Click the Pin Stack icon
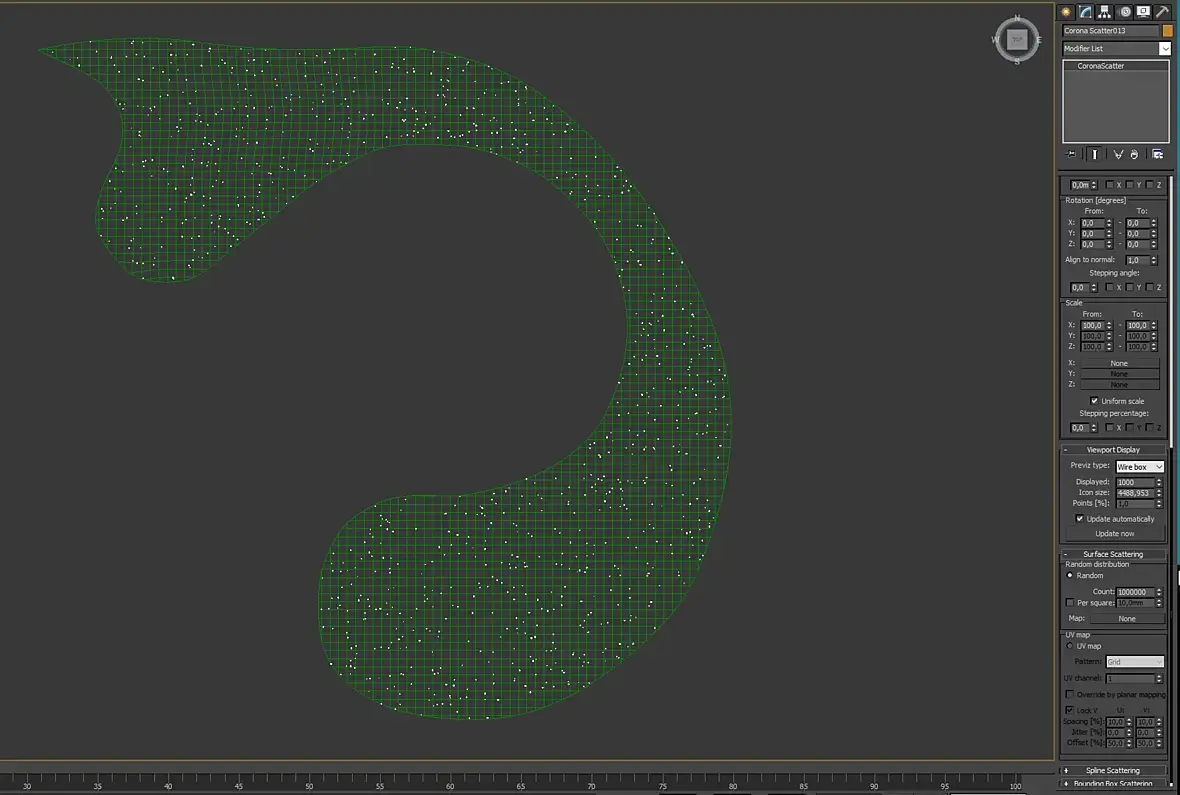 (x=1072, y=154)
